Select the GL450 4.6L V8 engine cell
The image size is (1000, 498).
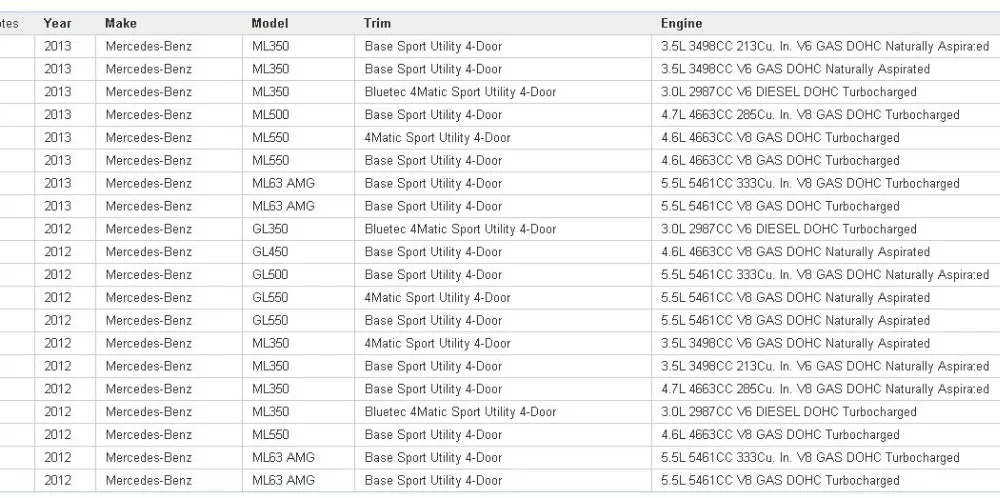pos(826,253)
